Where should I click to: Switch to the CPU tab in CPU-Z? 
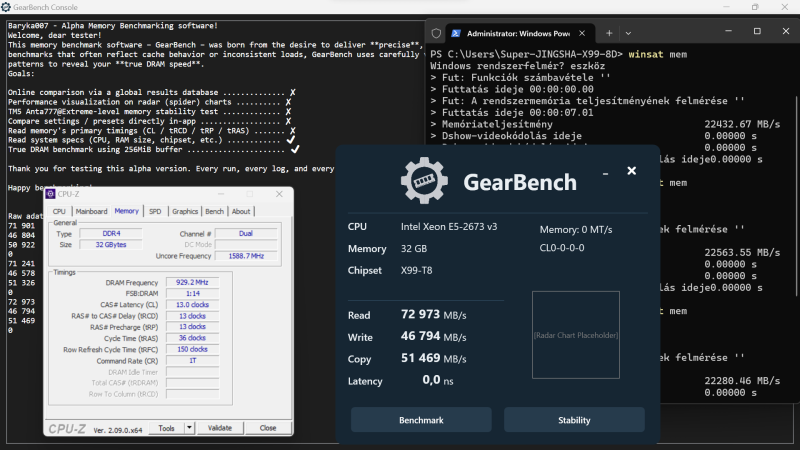[59, 211]
